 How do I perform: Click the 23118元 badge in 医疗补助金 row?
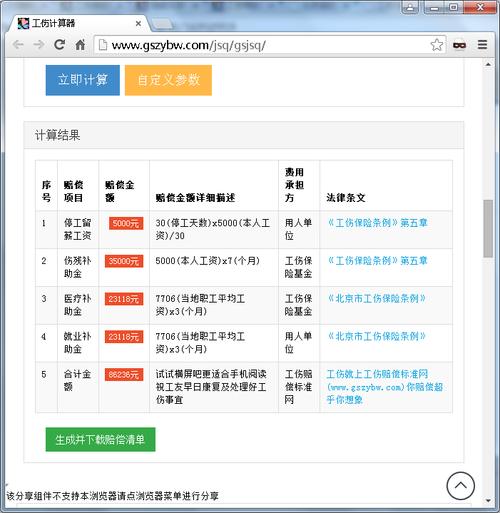[124, 299]
